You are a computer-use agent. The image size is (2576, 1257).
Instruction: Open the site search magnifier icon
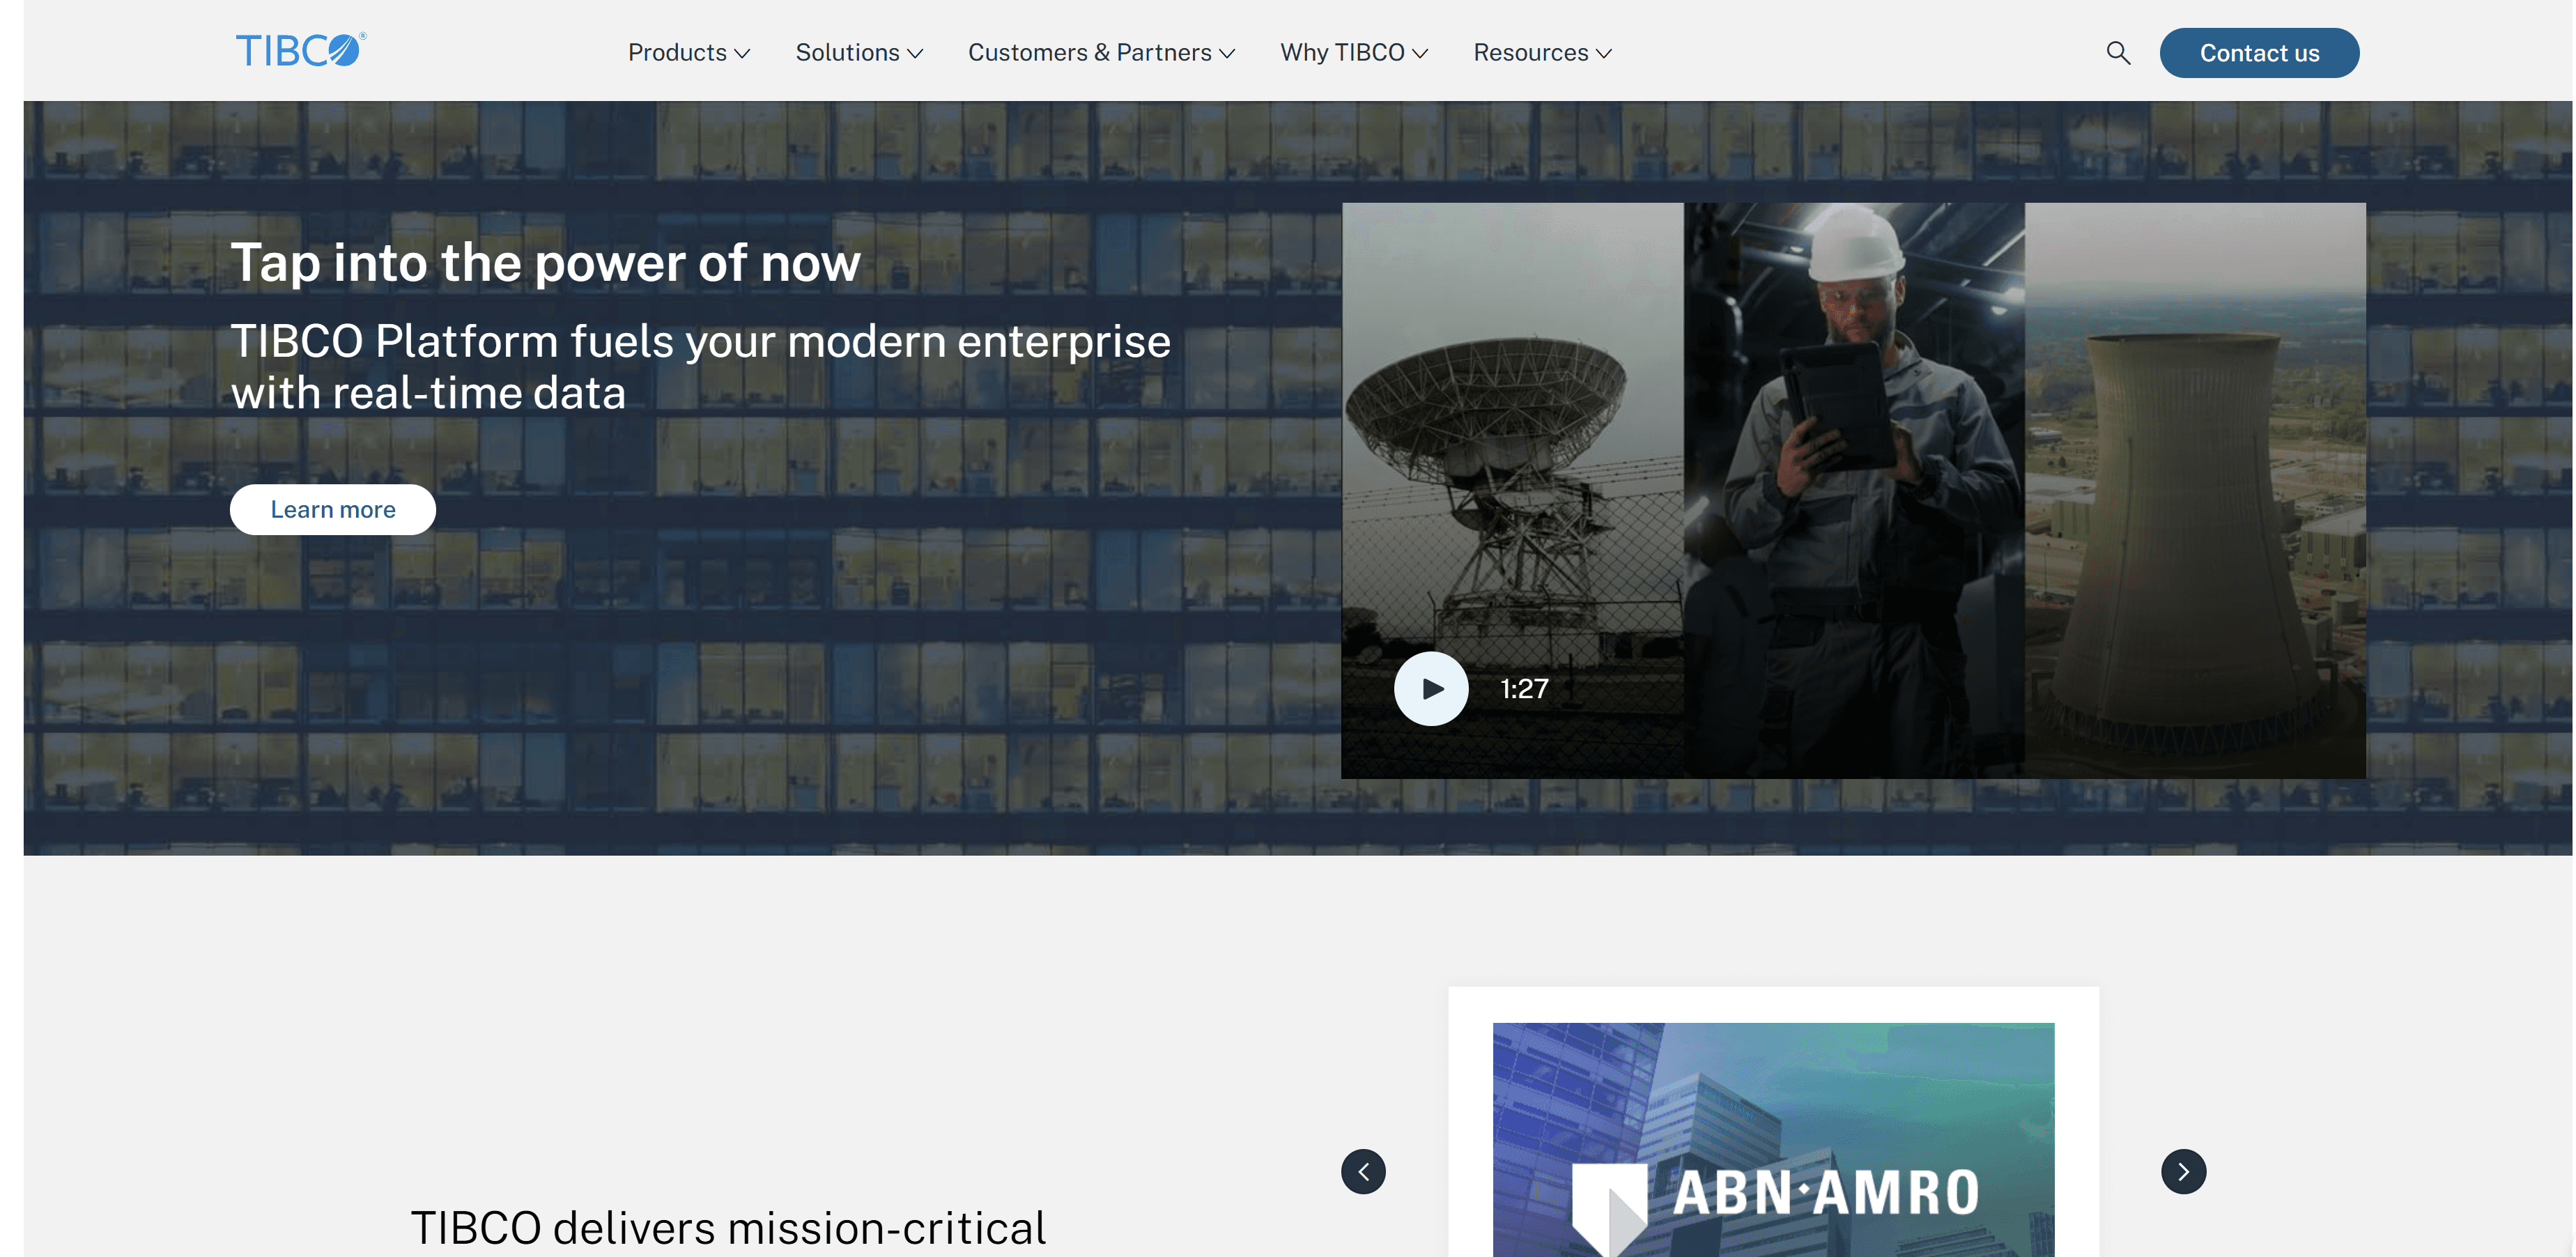[2118, 53]
